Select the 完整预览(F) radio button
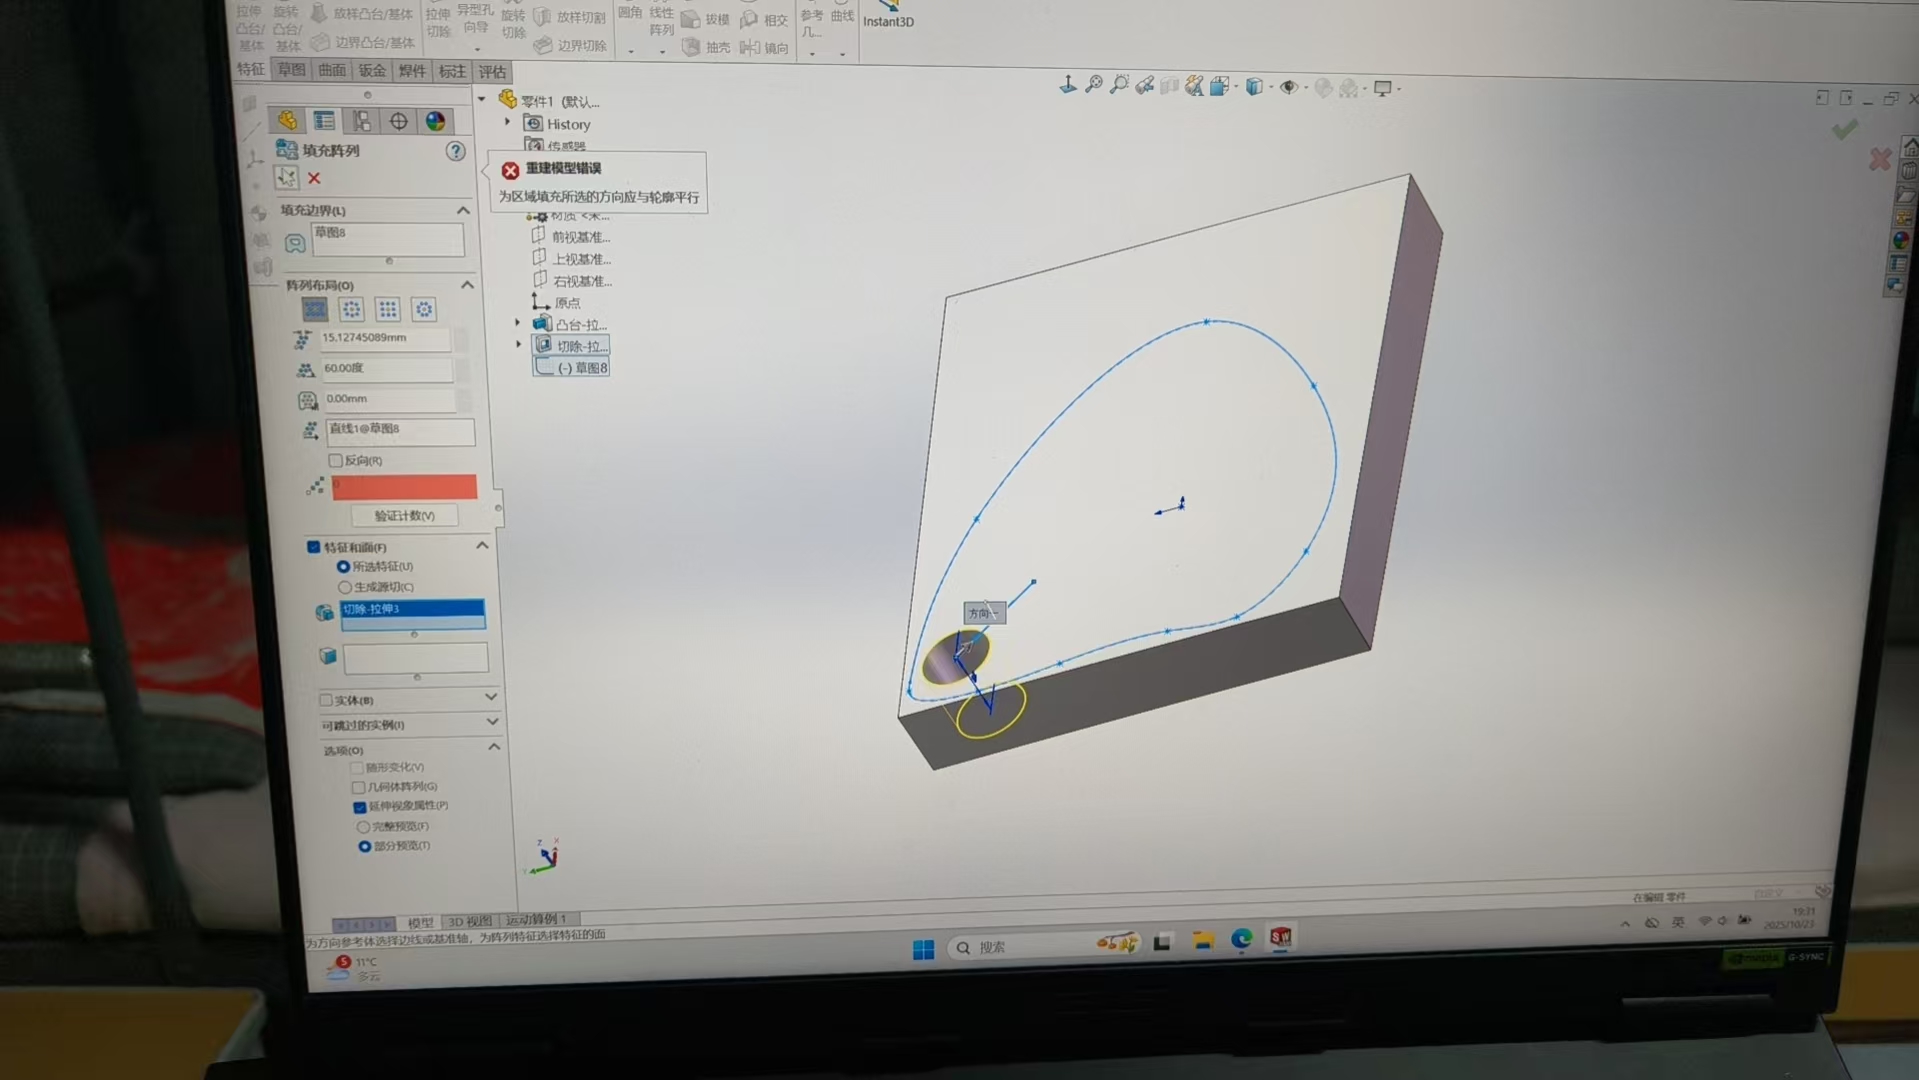 363,827
